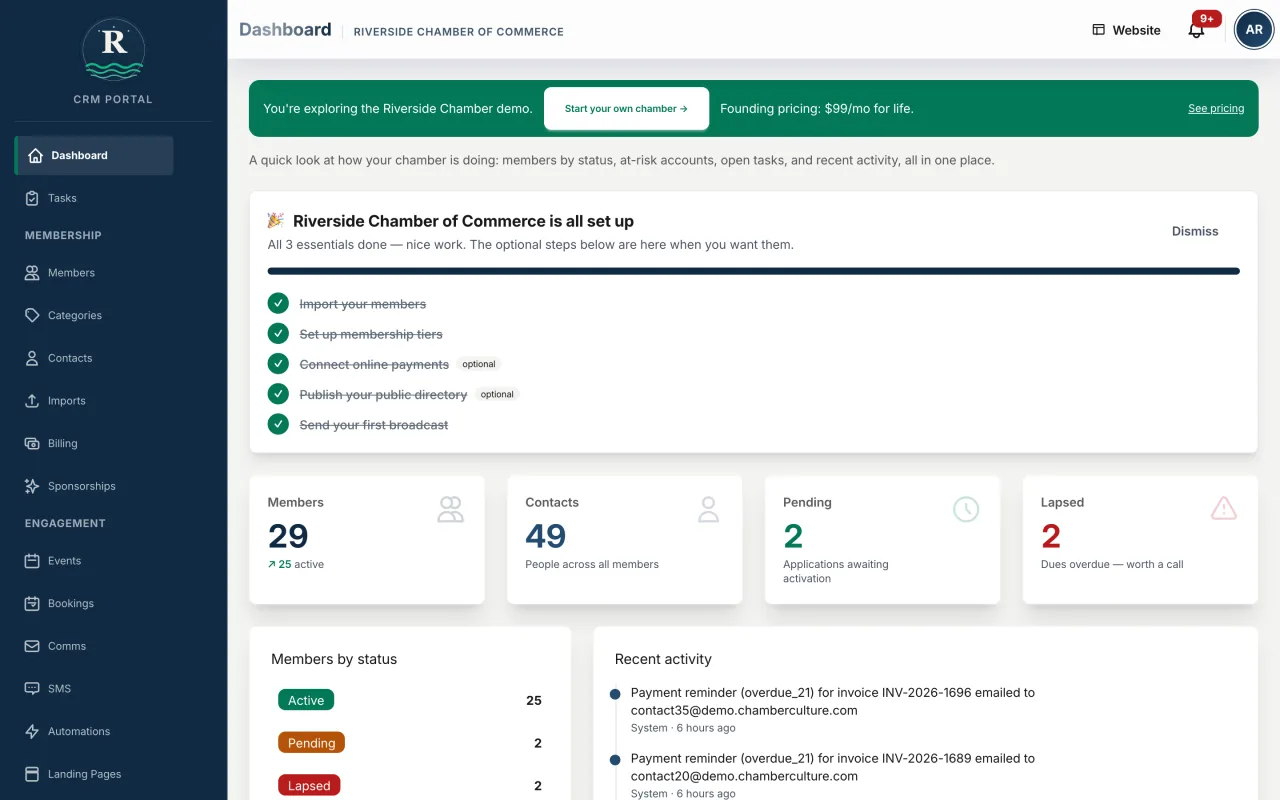Click the Members people icon in sidebar
Viewport: 1280px width, 800px height.
[x=32, y=272]
